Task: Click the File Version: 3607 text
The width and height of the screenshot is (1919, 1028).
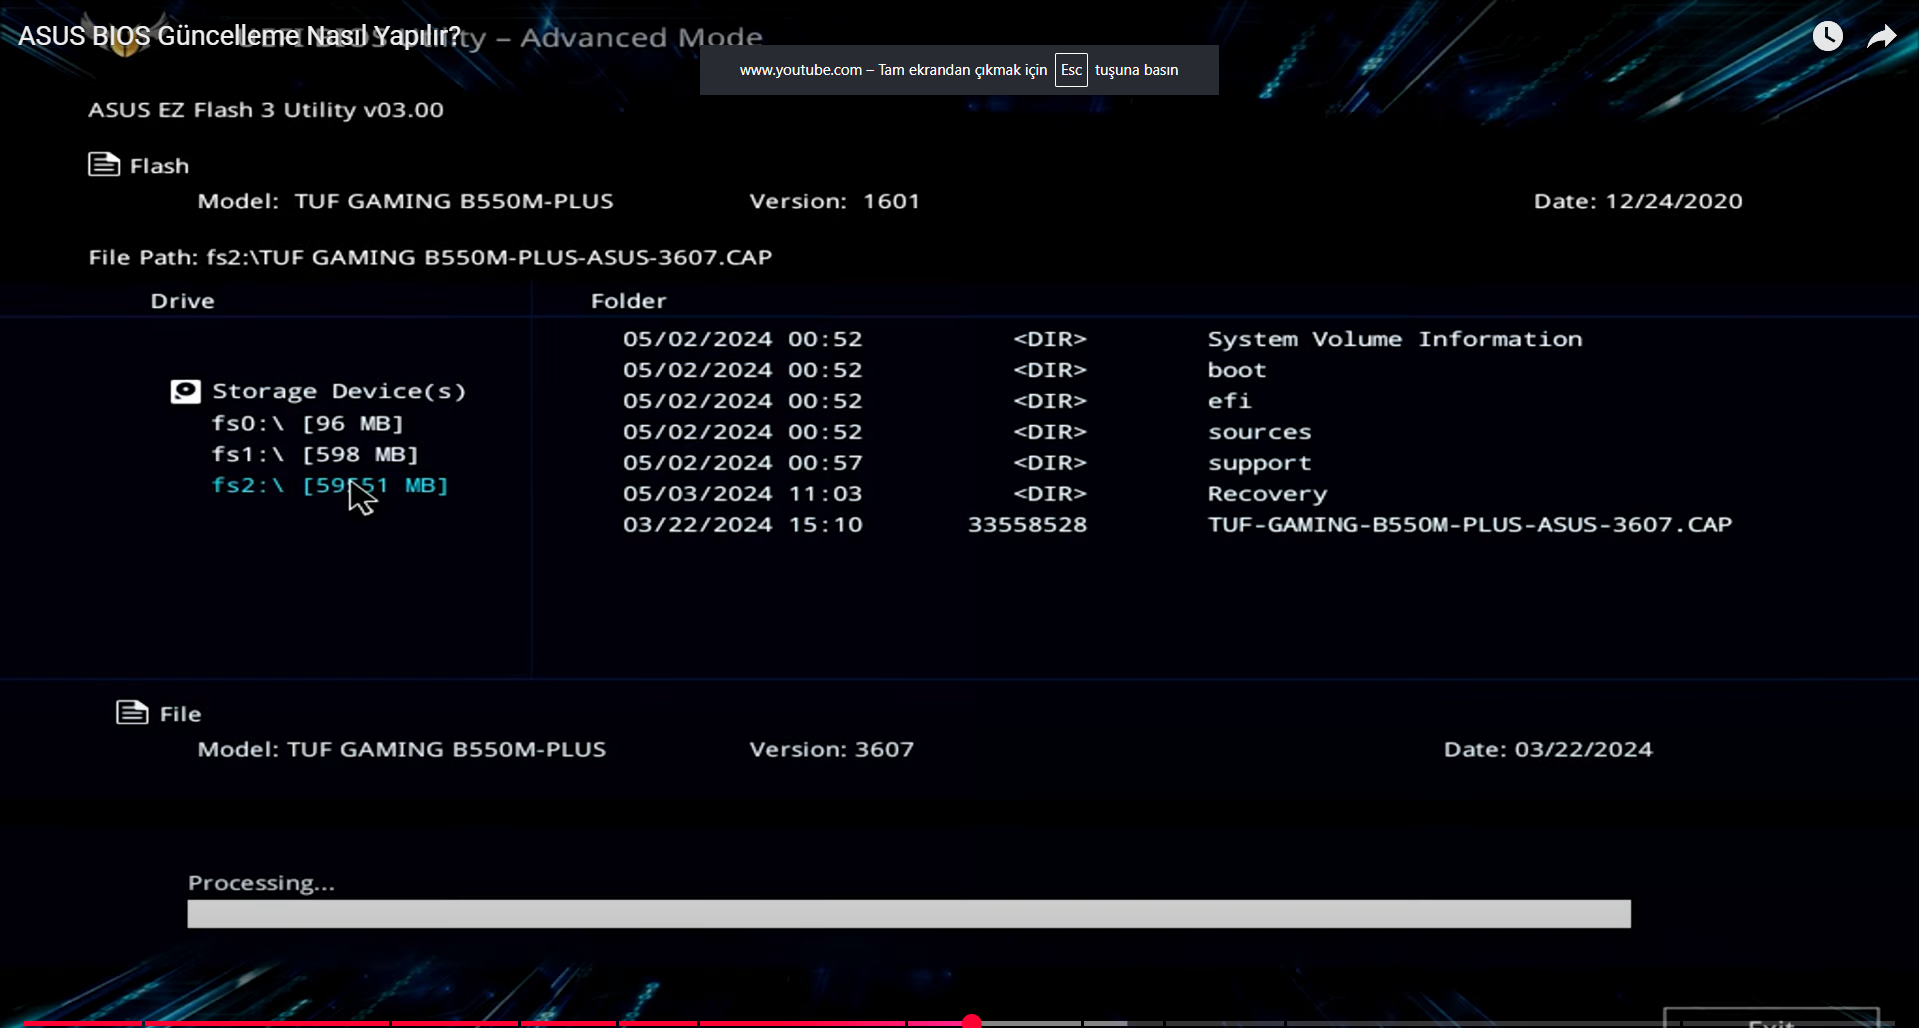Action: (x=831, y=749)
